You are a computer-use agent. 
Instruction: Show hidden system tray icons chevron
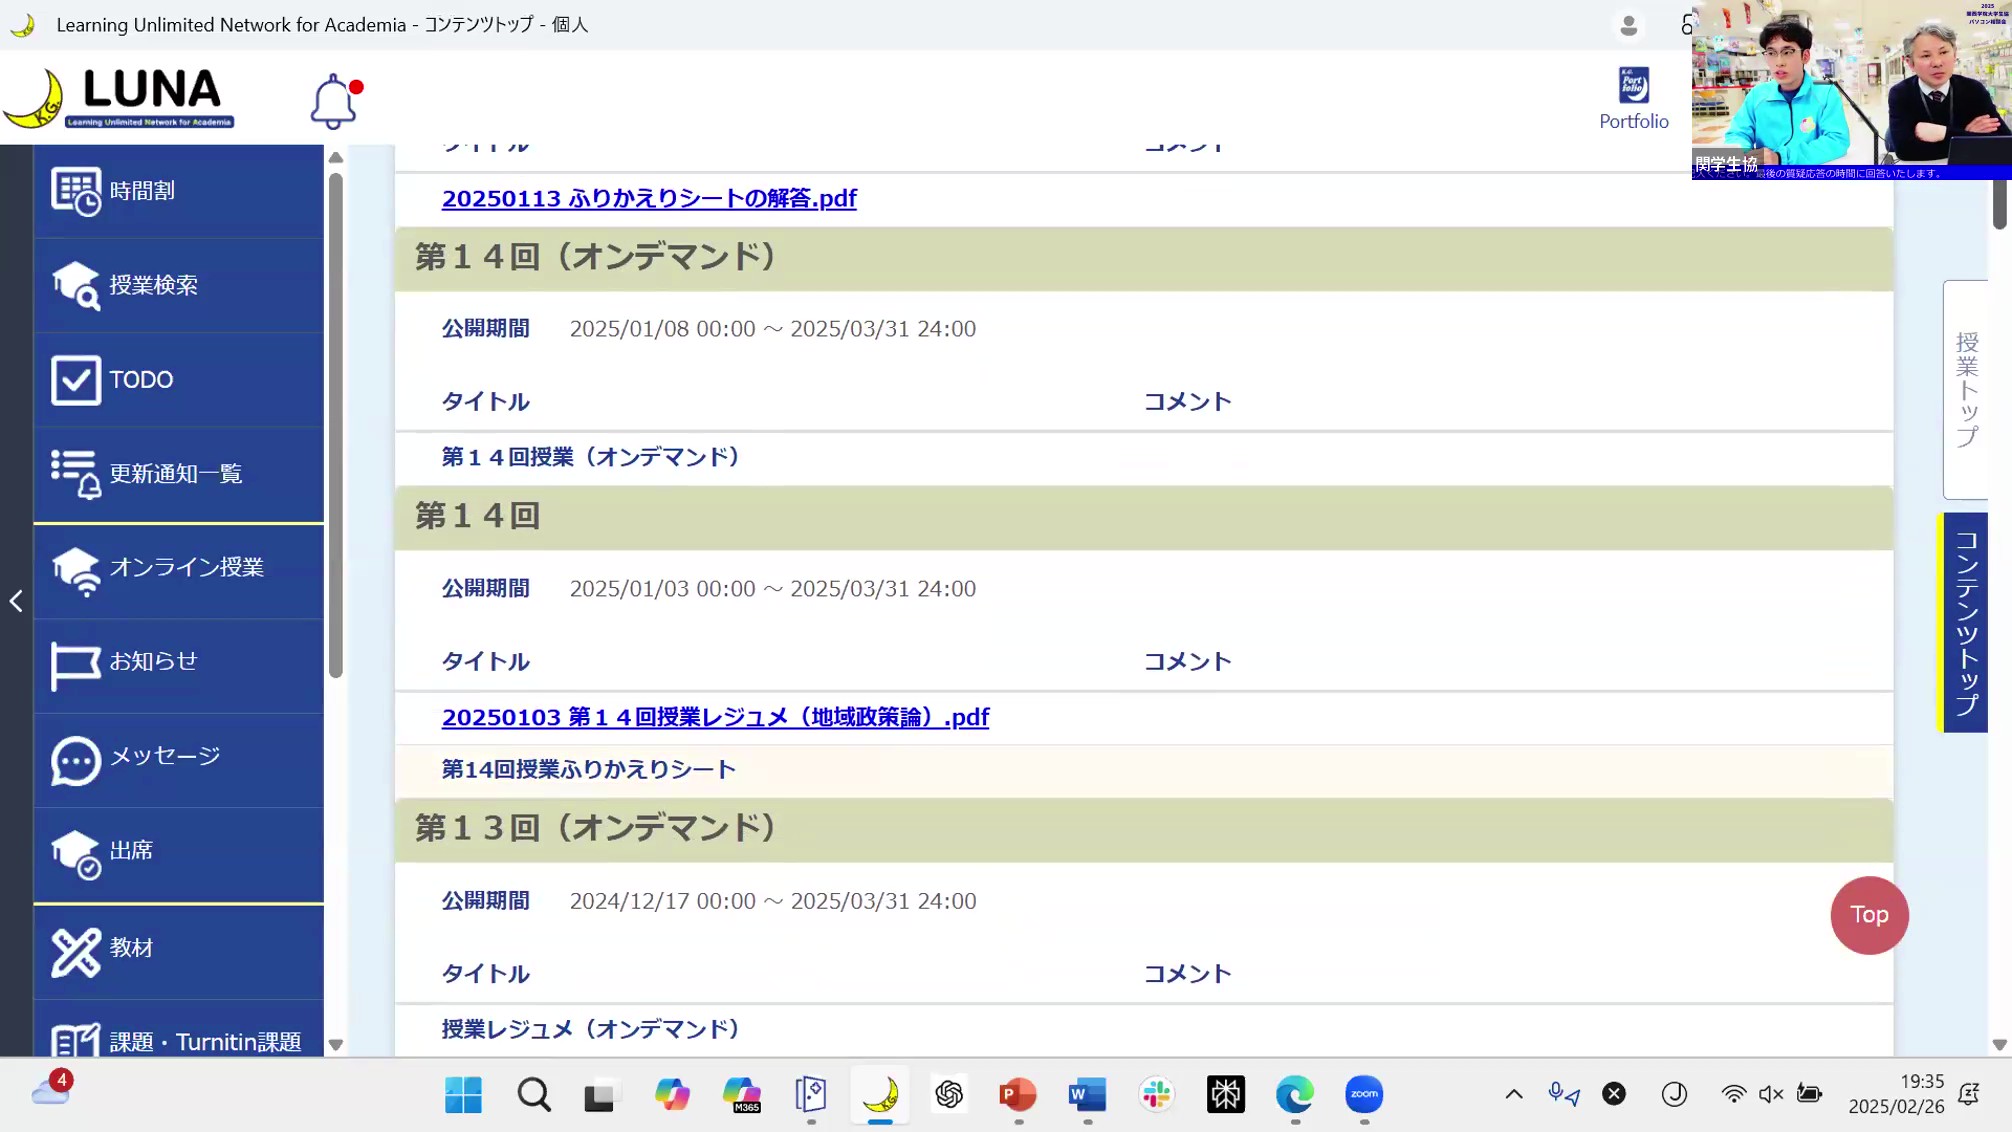point(1513,1094)
